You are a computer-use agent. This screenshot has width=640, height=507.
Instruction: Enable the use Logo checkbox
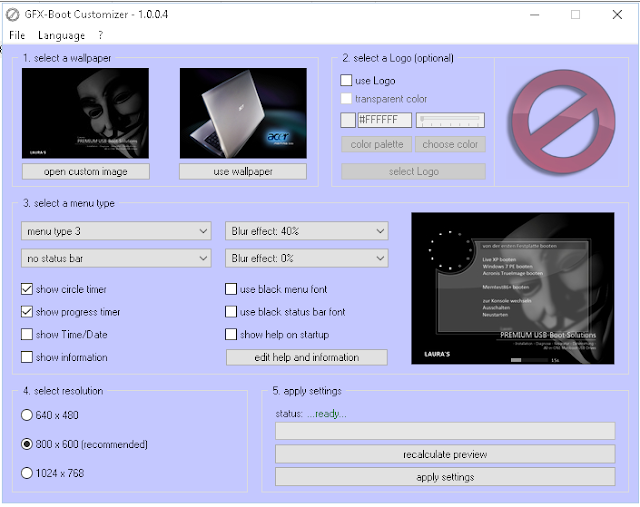346,80
